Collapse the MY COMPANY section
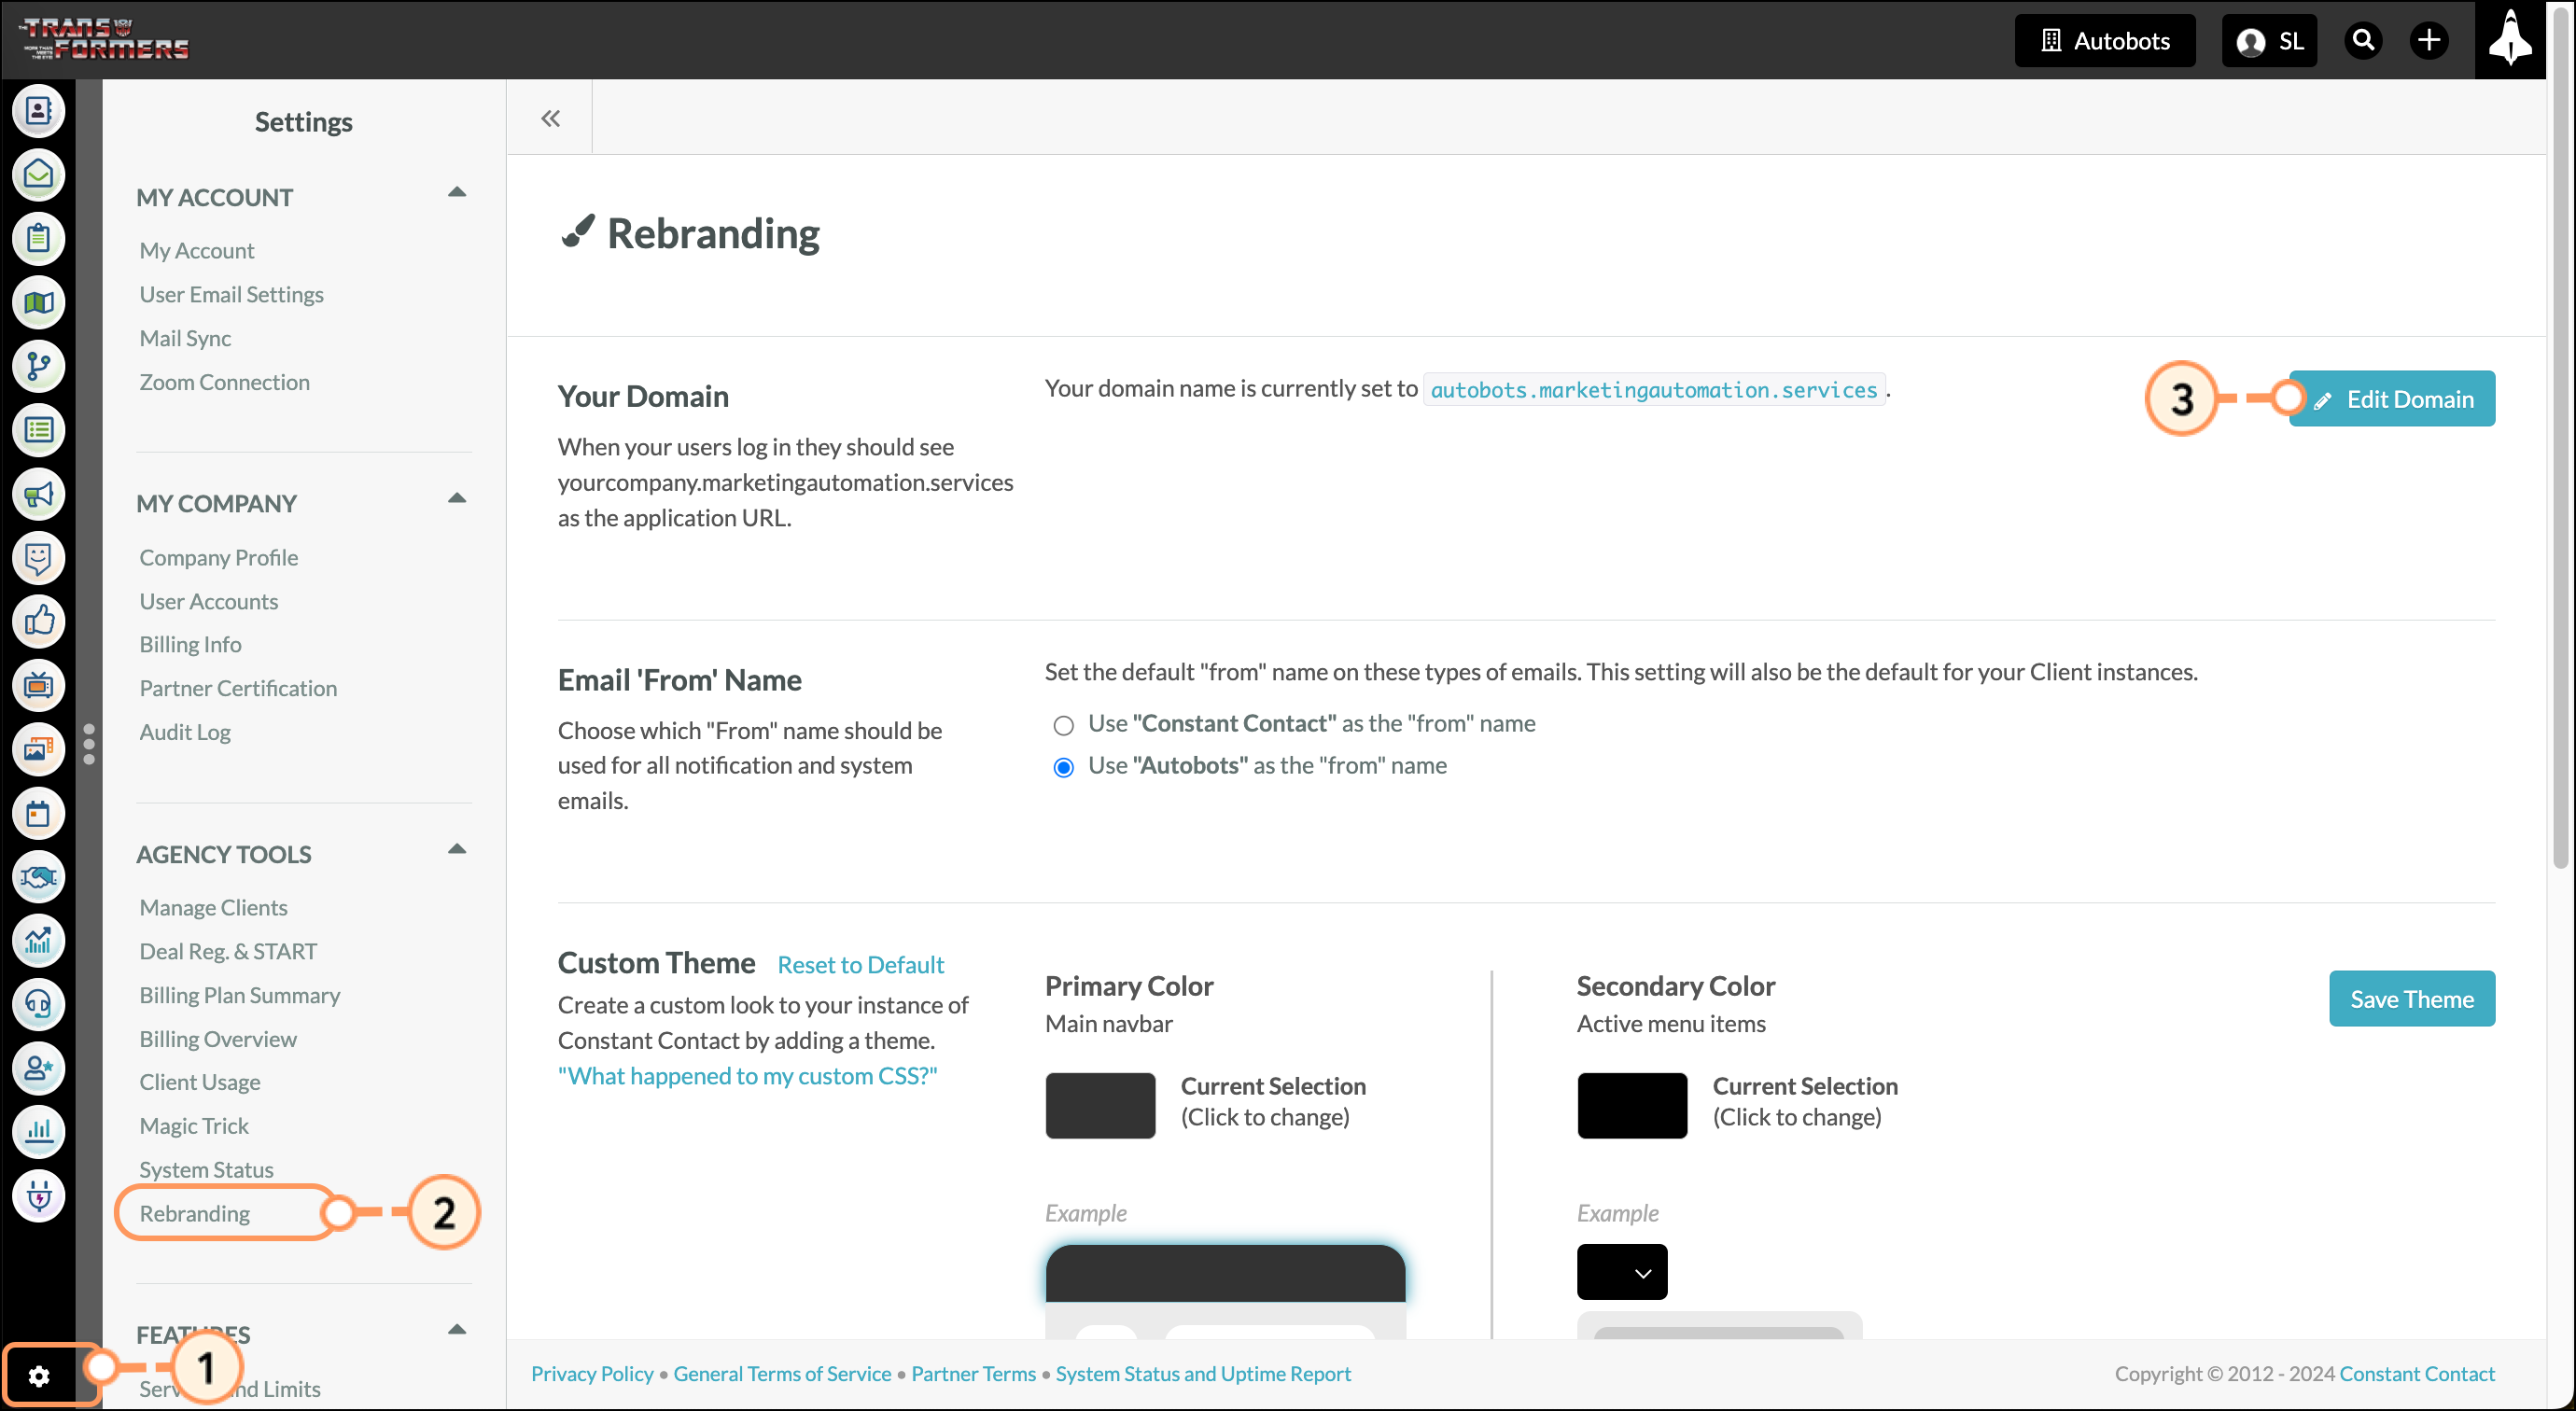Image resolution: width=2576 pixels, height=1411 pixels. click(457, 499)
